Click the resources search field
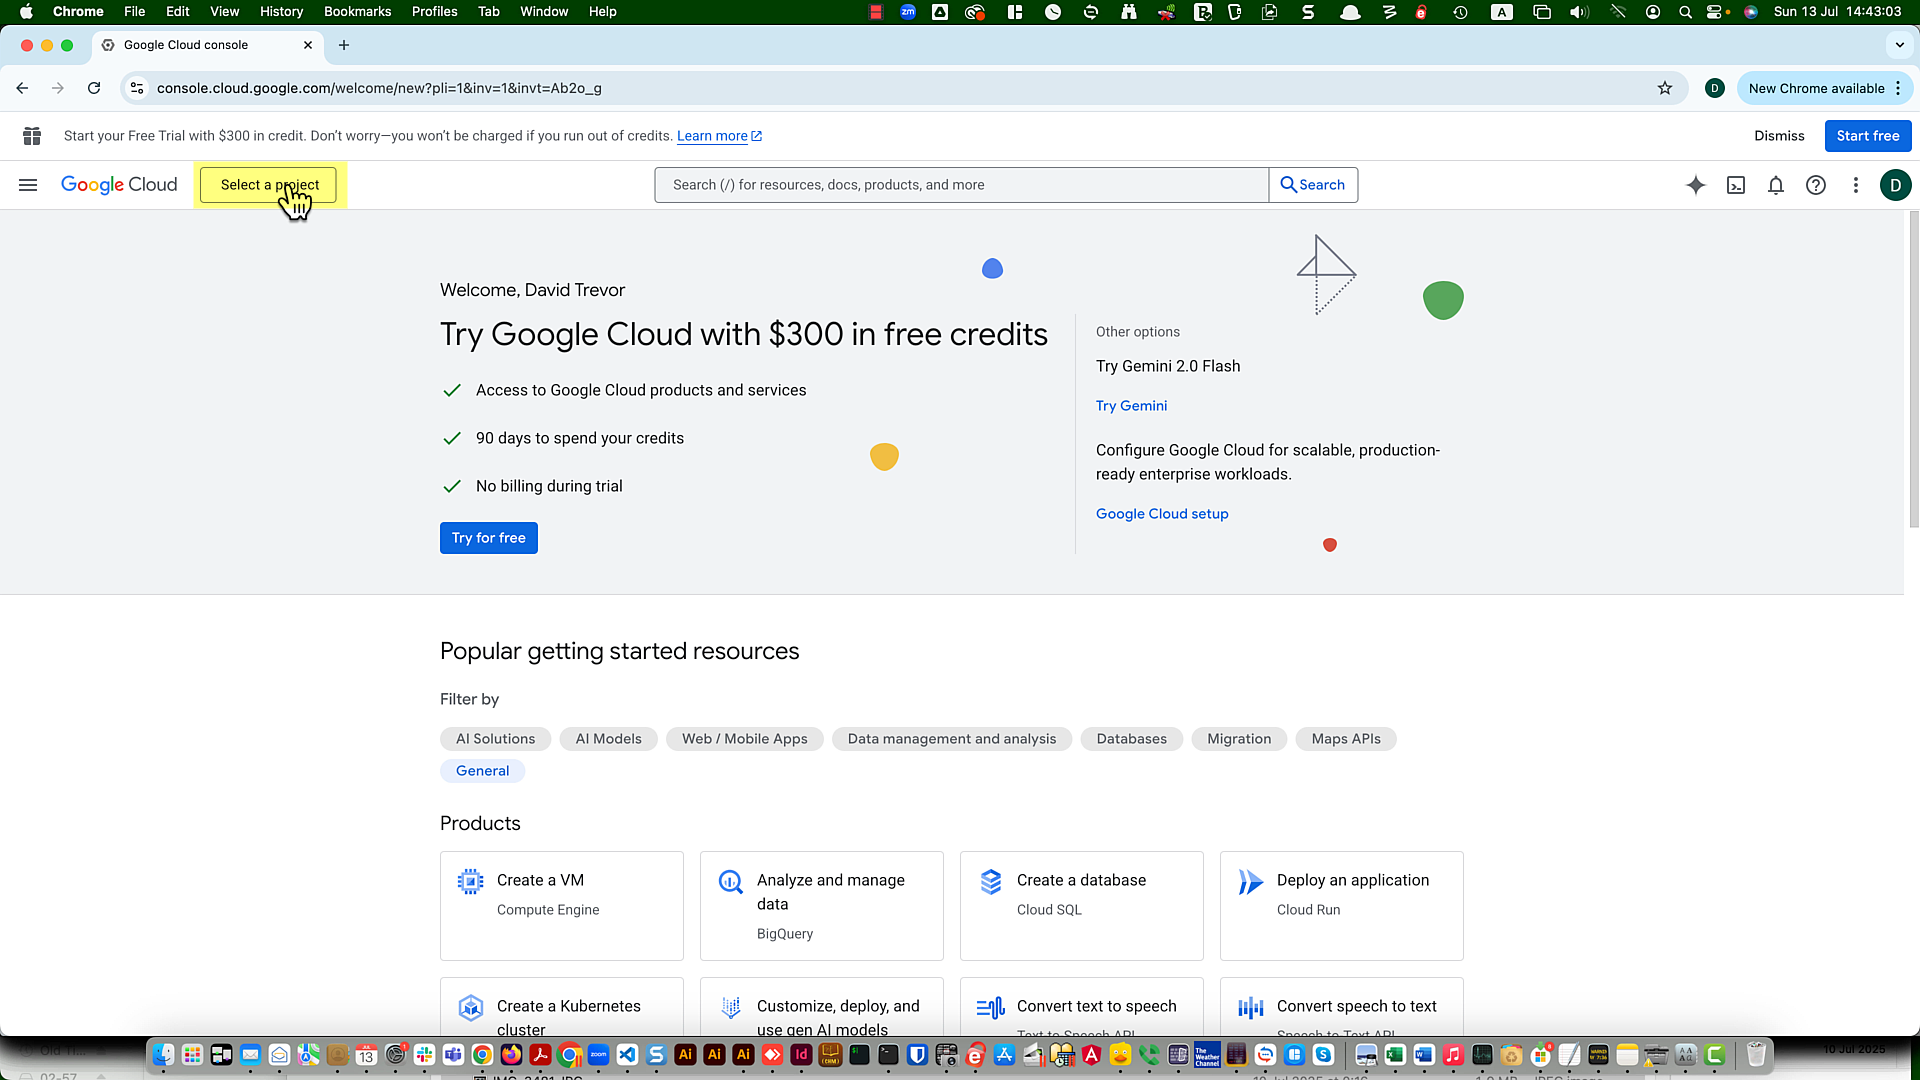 [x=960, y=184]
